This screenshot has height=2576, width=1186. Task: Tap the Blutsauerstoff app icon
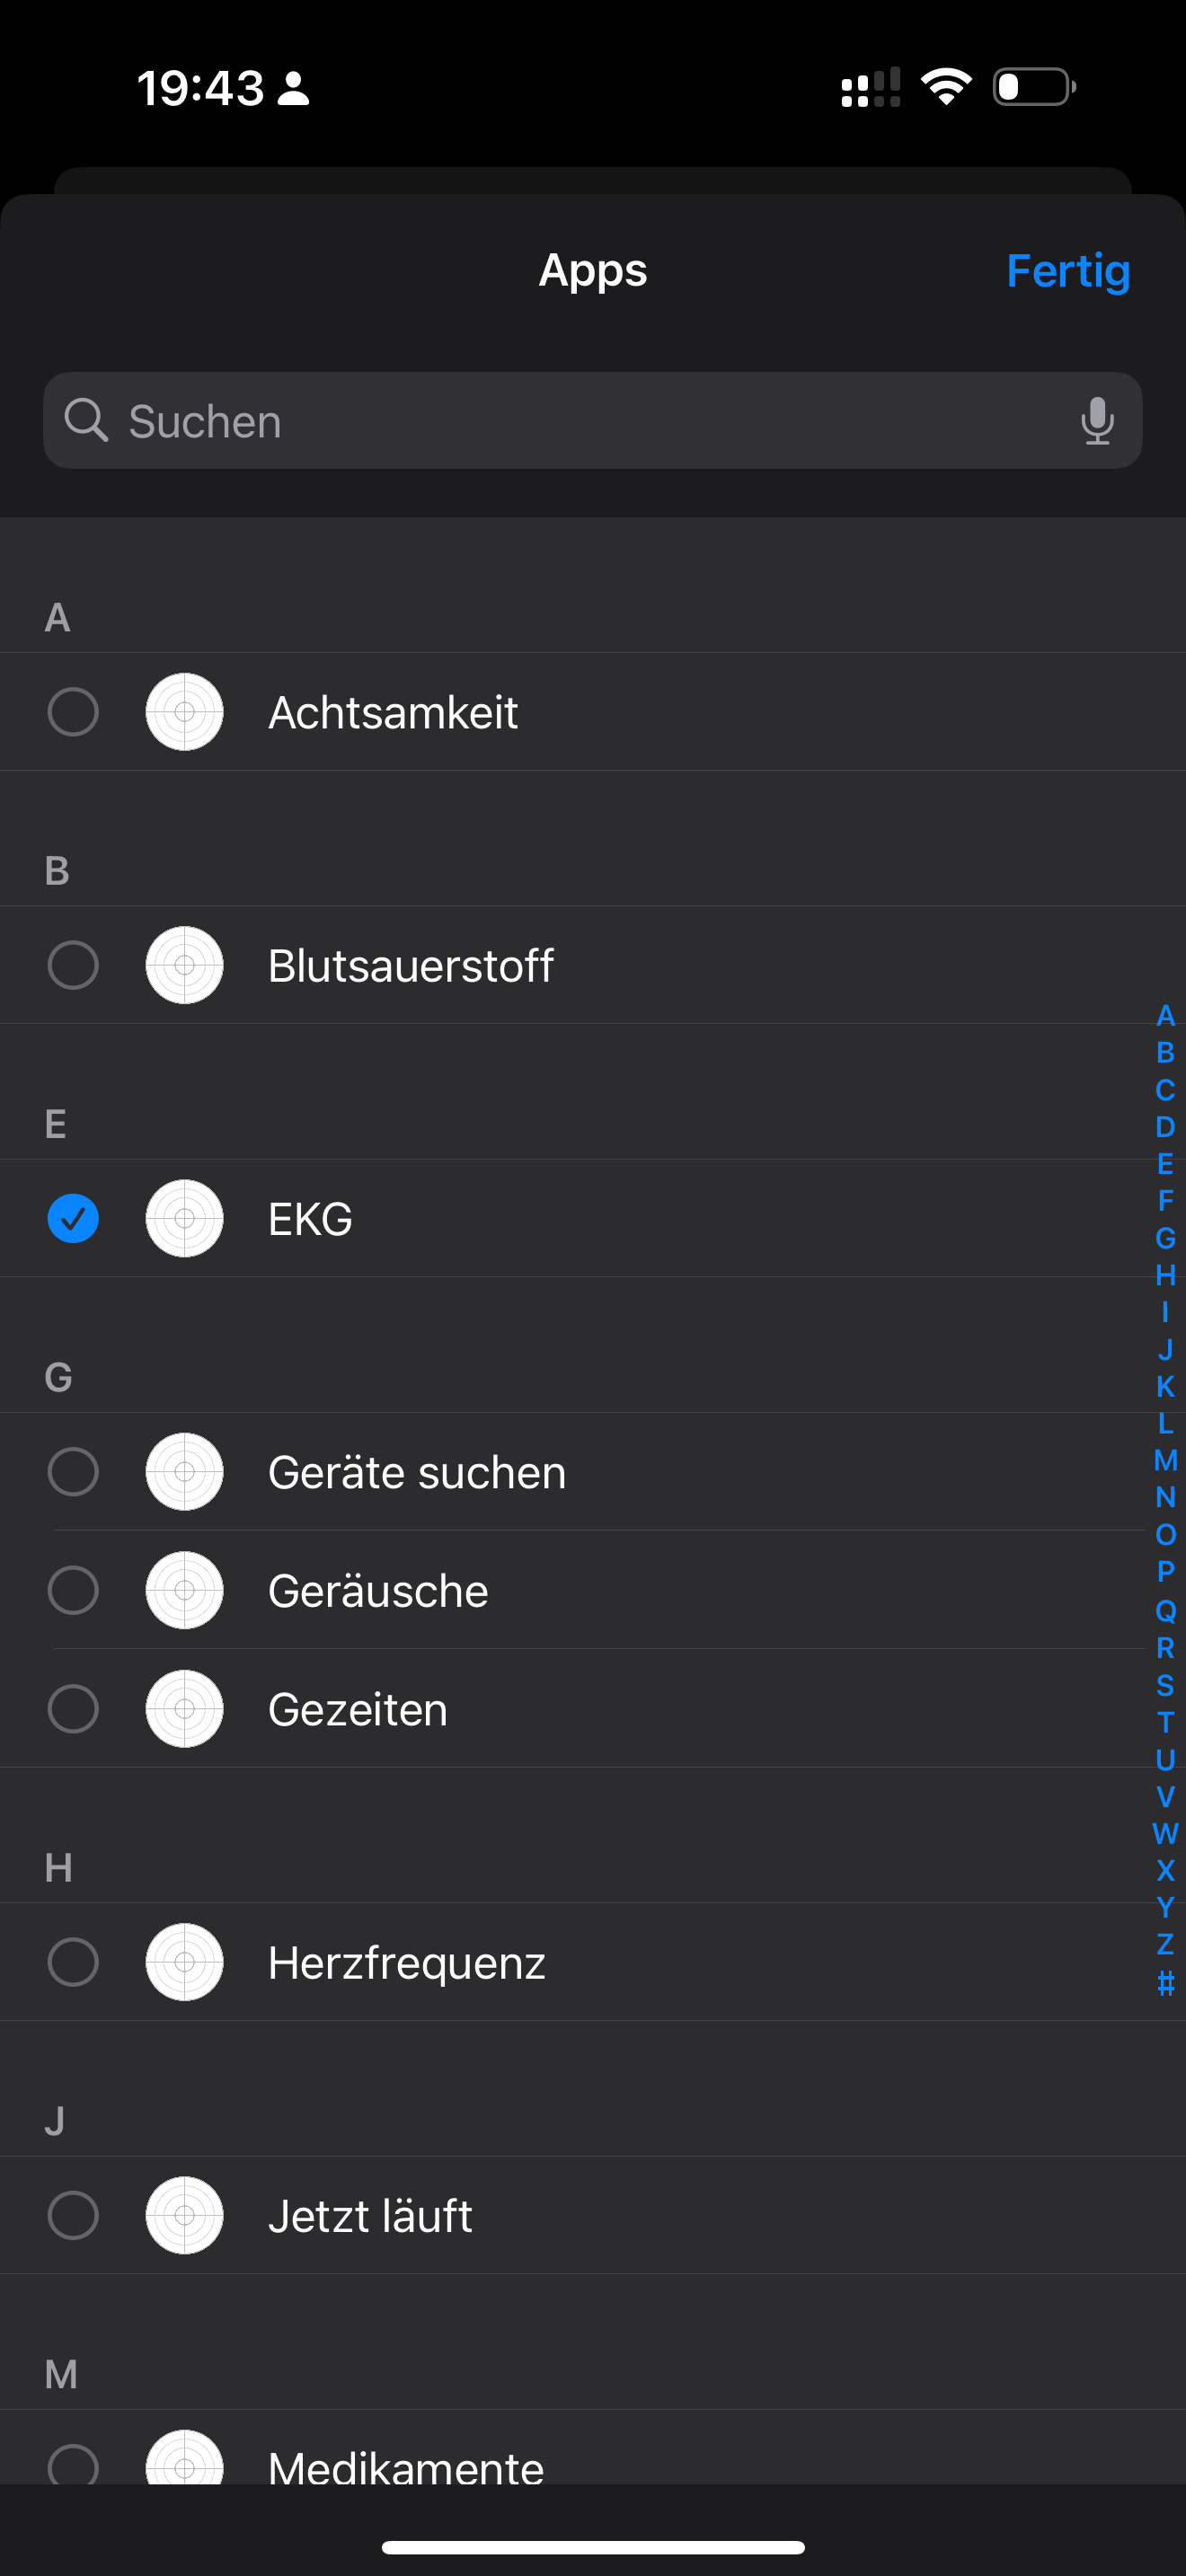[184, 965]
